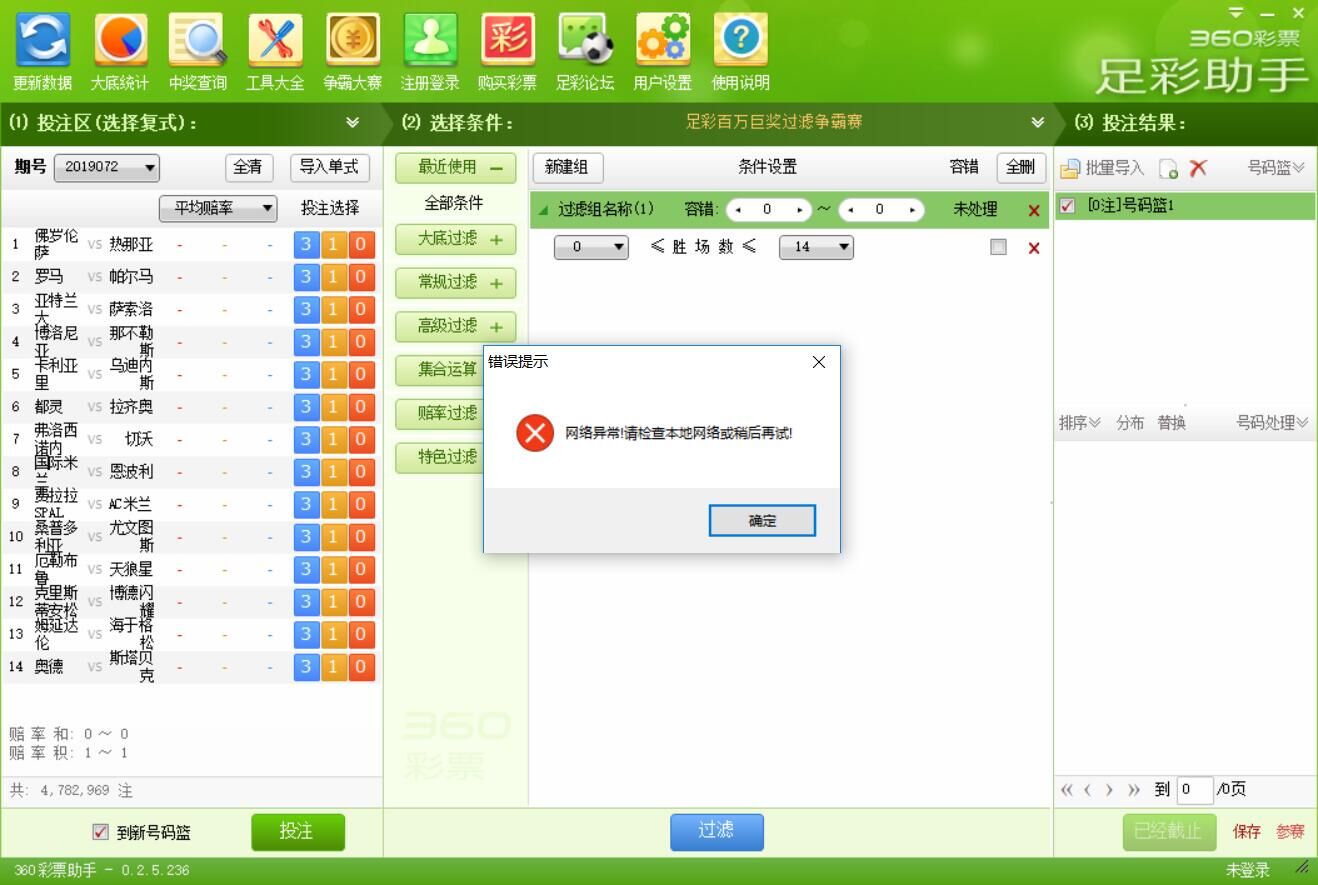Delete the 胜场数 condition row with red X

pyautogui.click(x=1034, y=247)
